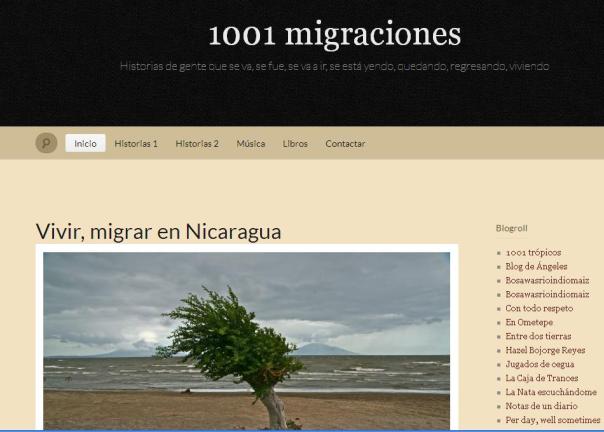Select the Inicio menu item

(85, 143)
